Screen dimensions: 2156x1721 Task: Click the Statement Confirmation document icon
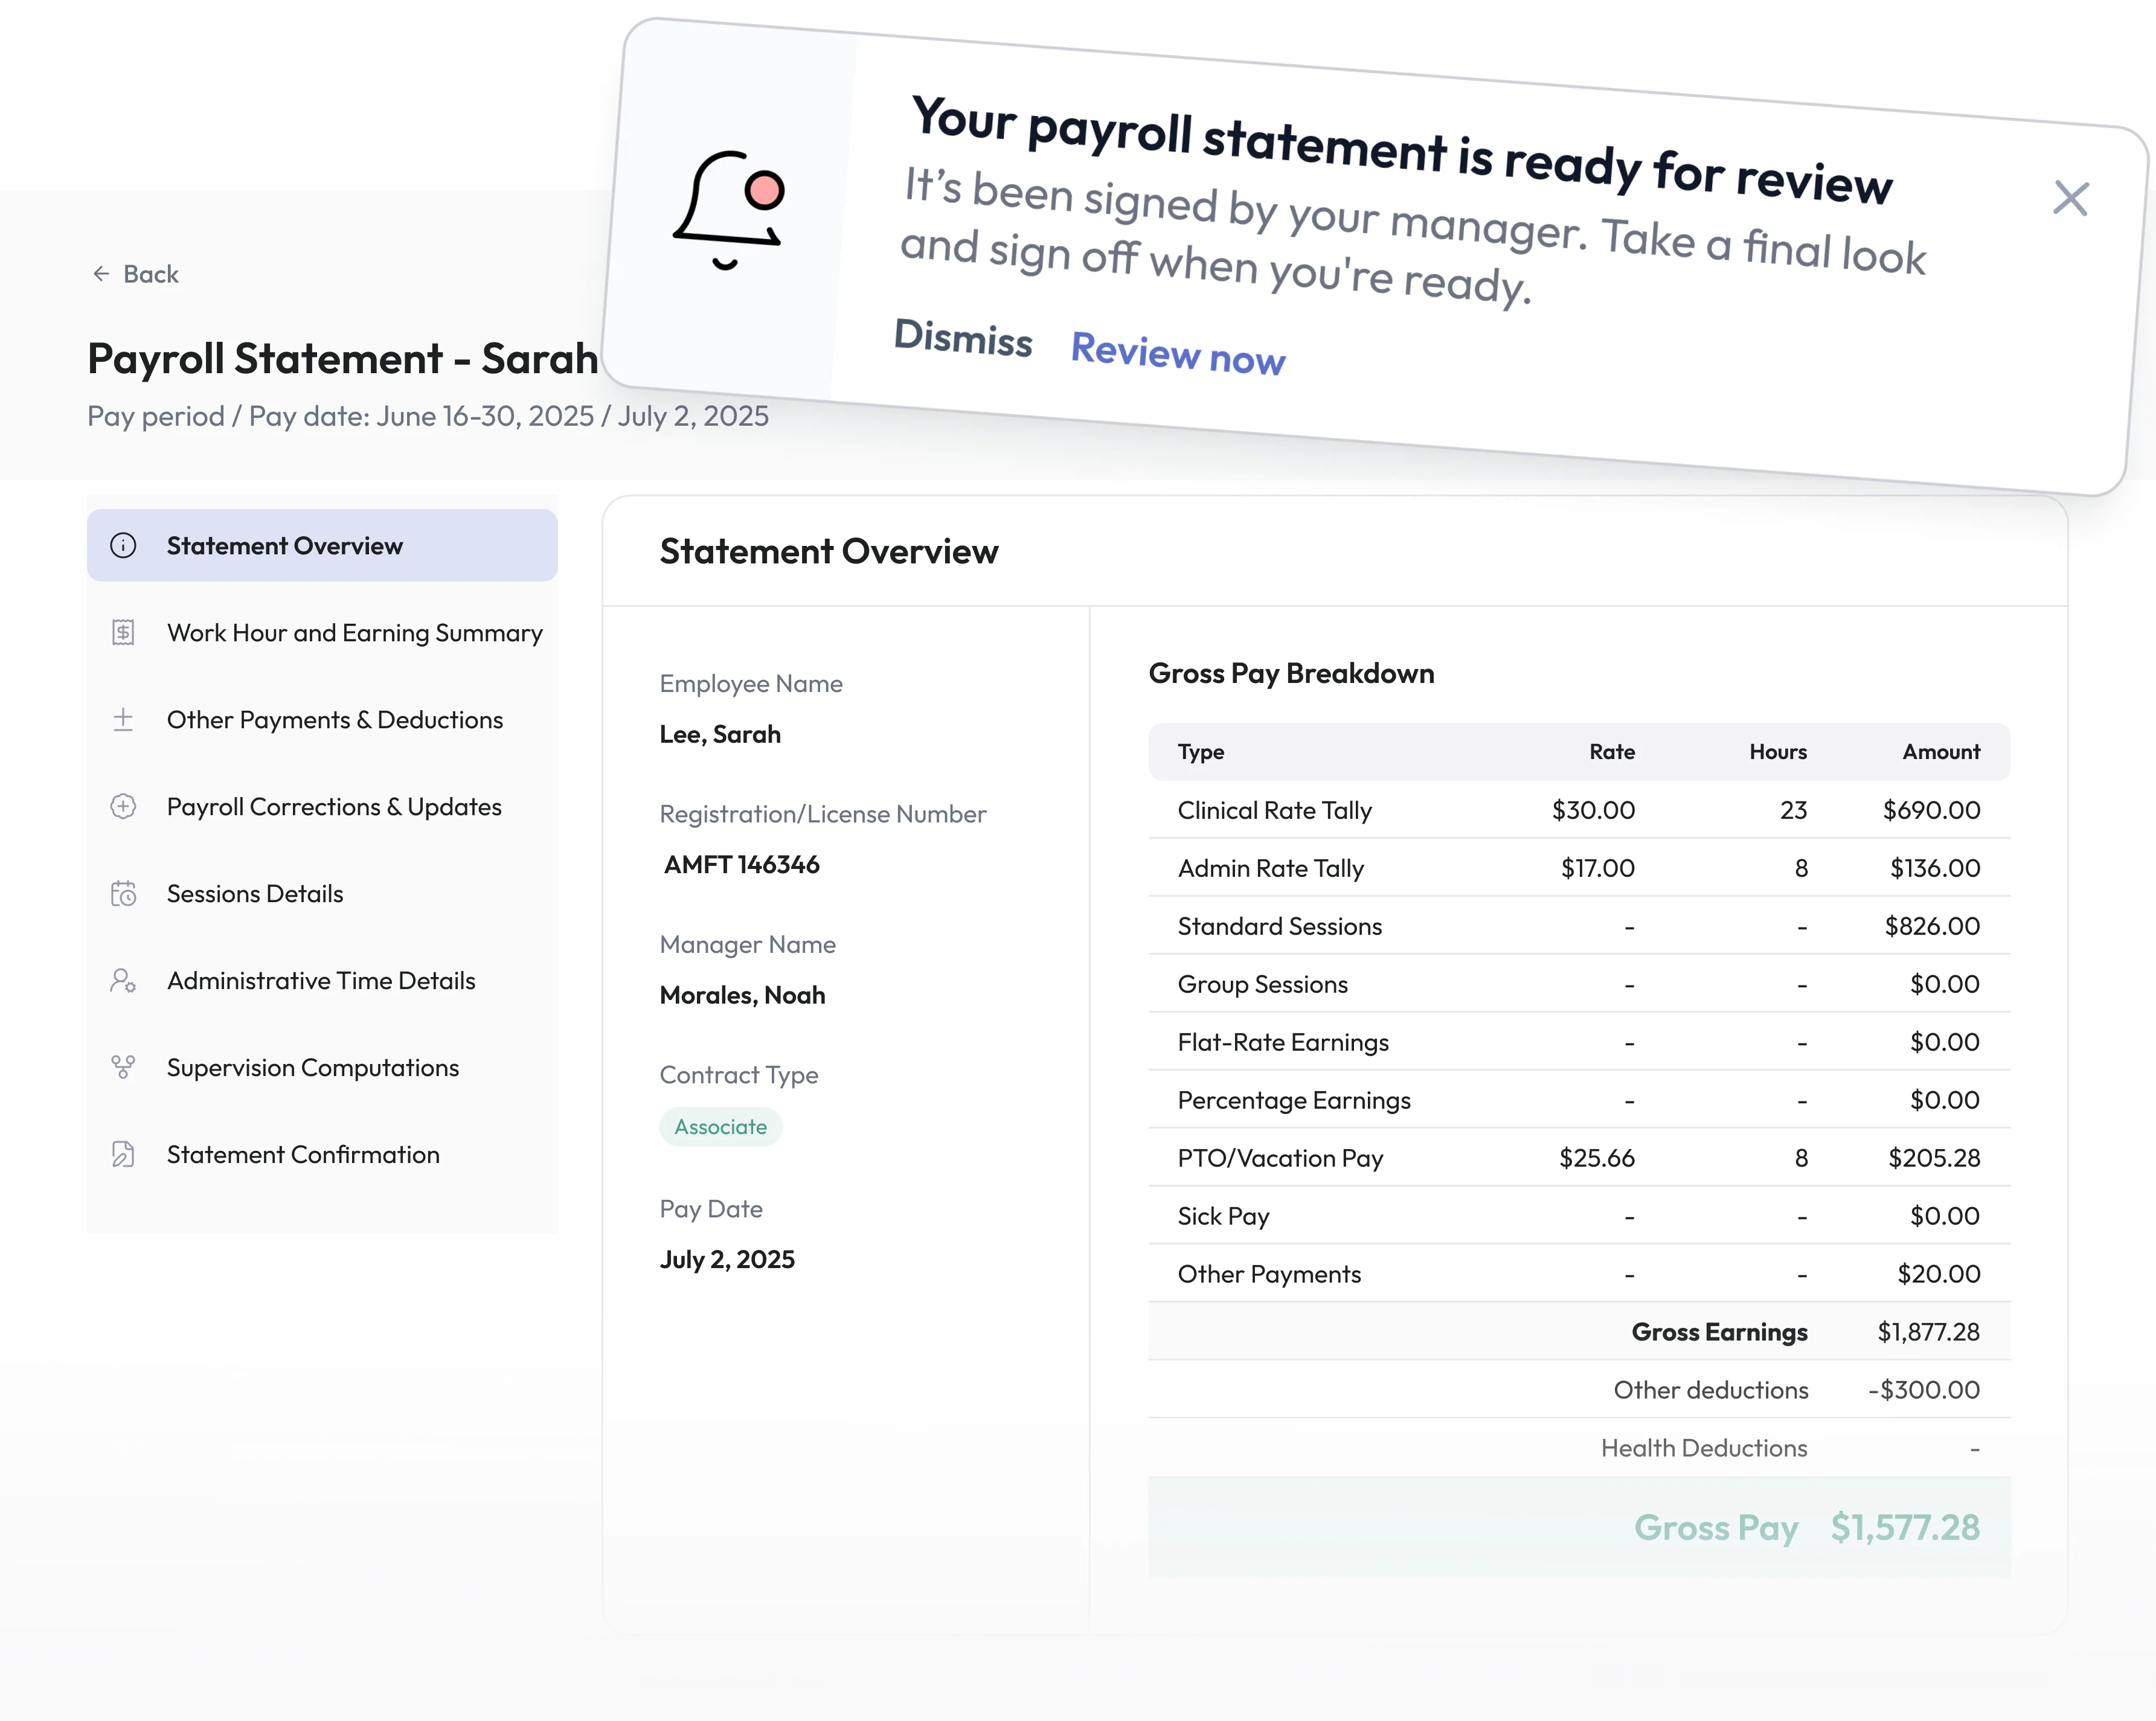point(123,1155)
